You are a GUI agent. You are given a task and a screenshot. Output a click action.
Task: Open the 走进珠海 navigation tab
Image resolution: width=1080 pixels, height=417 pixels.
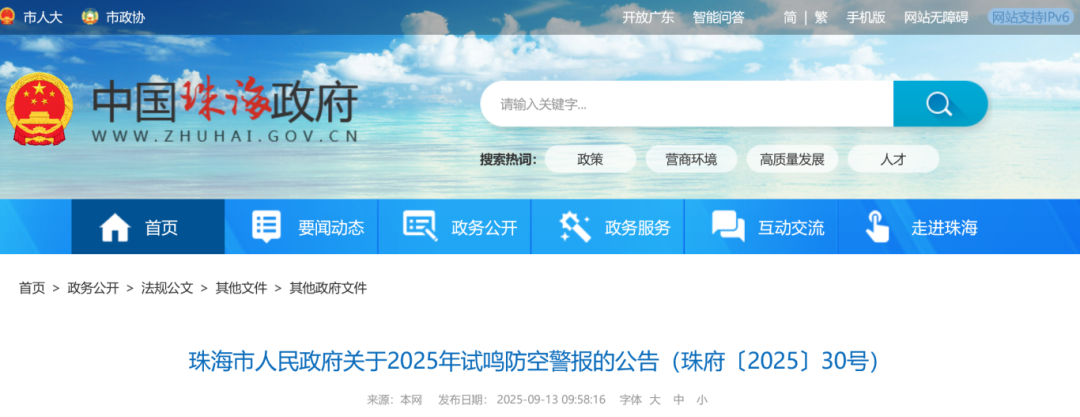[x=914, y=227]
